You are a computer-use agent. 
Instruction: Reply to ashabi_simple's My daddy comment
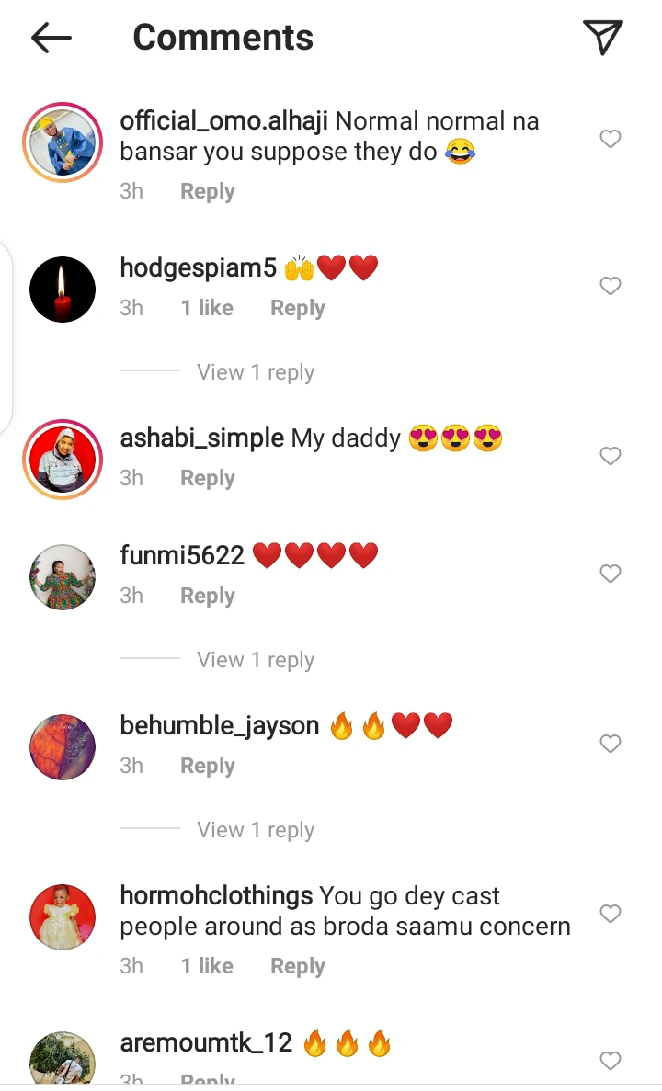coord(207,478)
